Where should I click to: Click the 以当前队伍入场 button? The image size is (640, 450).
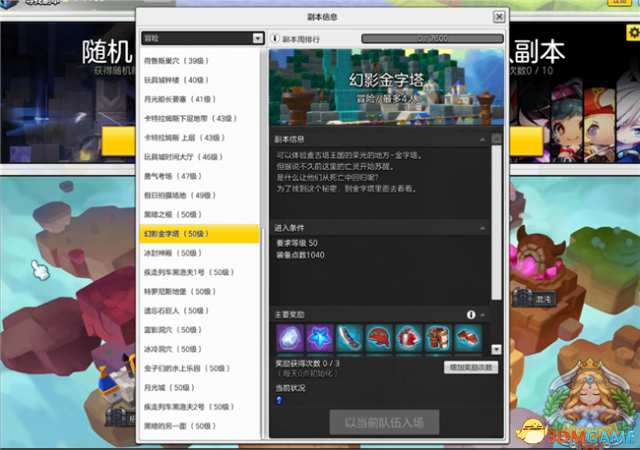click(384, 422)
